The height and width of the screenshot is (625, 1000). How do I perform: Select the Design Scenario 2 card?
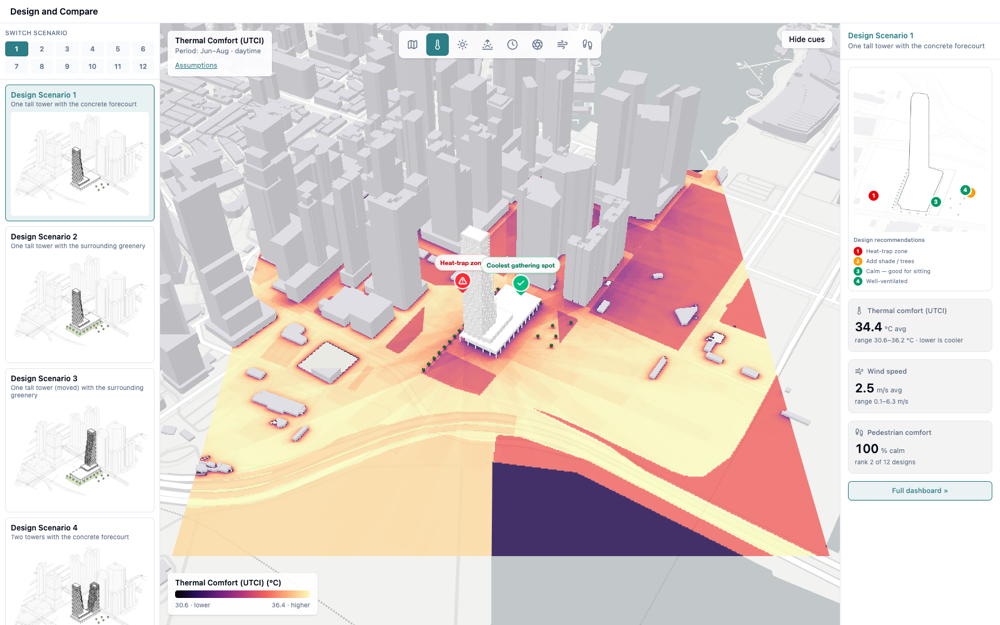pyautogui.click(x=80, y=295)
